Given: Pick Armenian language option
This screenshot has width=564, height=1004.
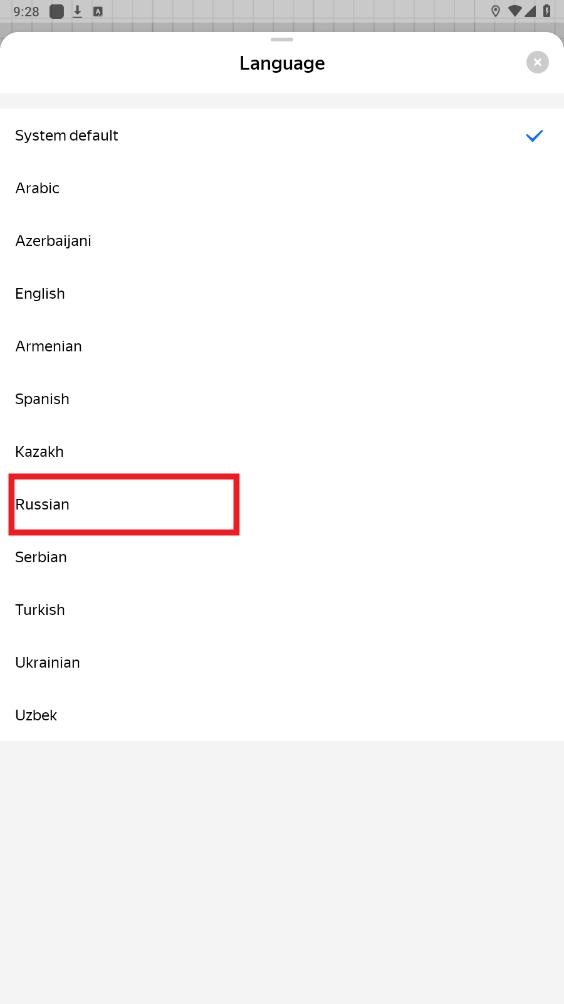Looking at the screenshot, I should (x=282, y=346).
